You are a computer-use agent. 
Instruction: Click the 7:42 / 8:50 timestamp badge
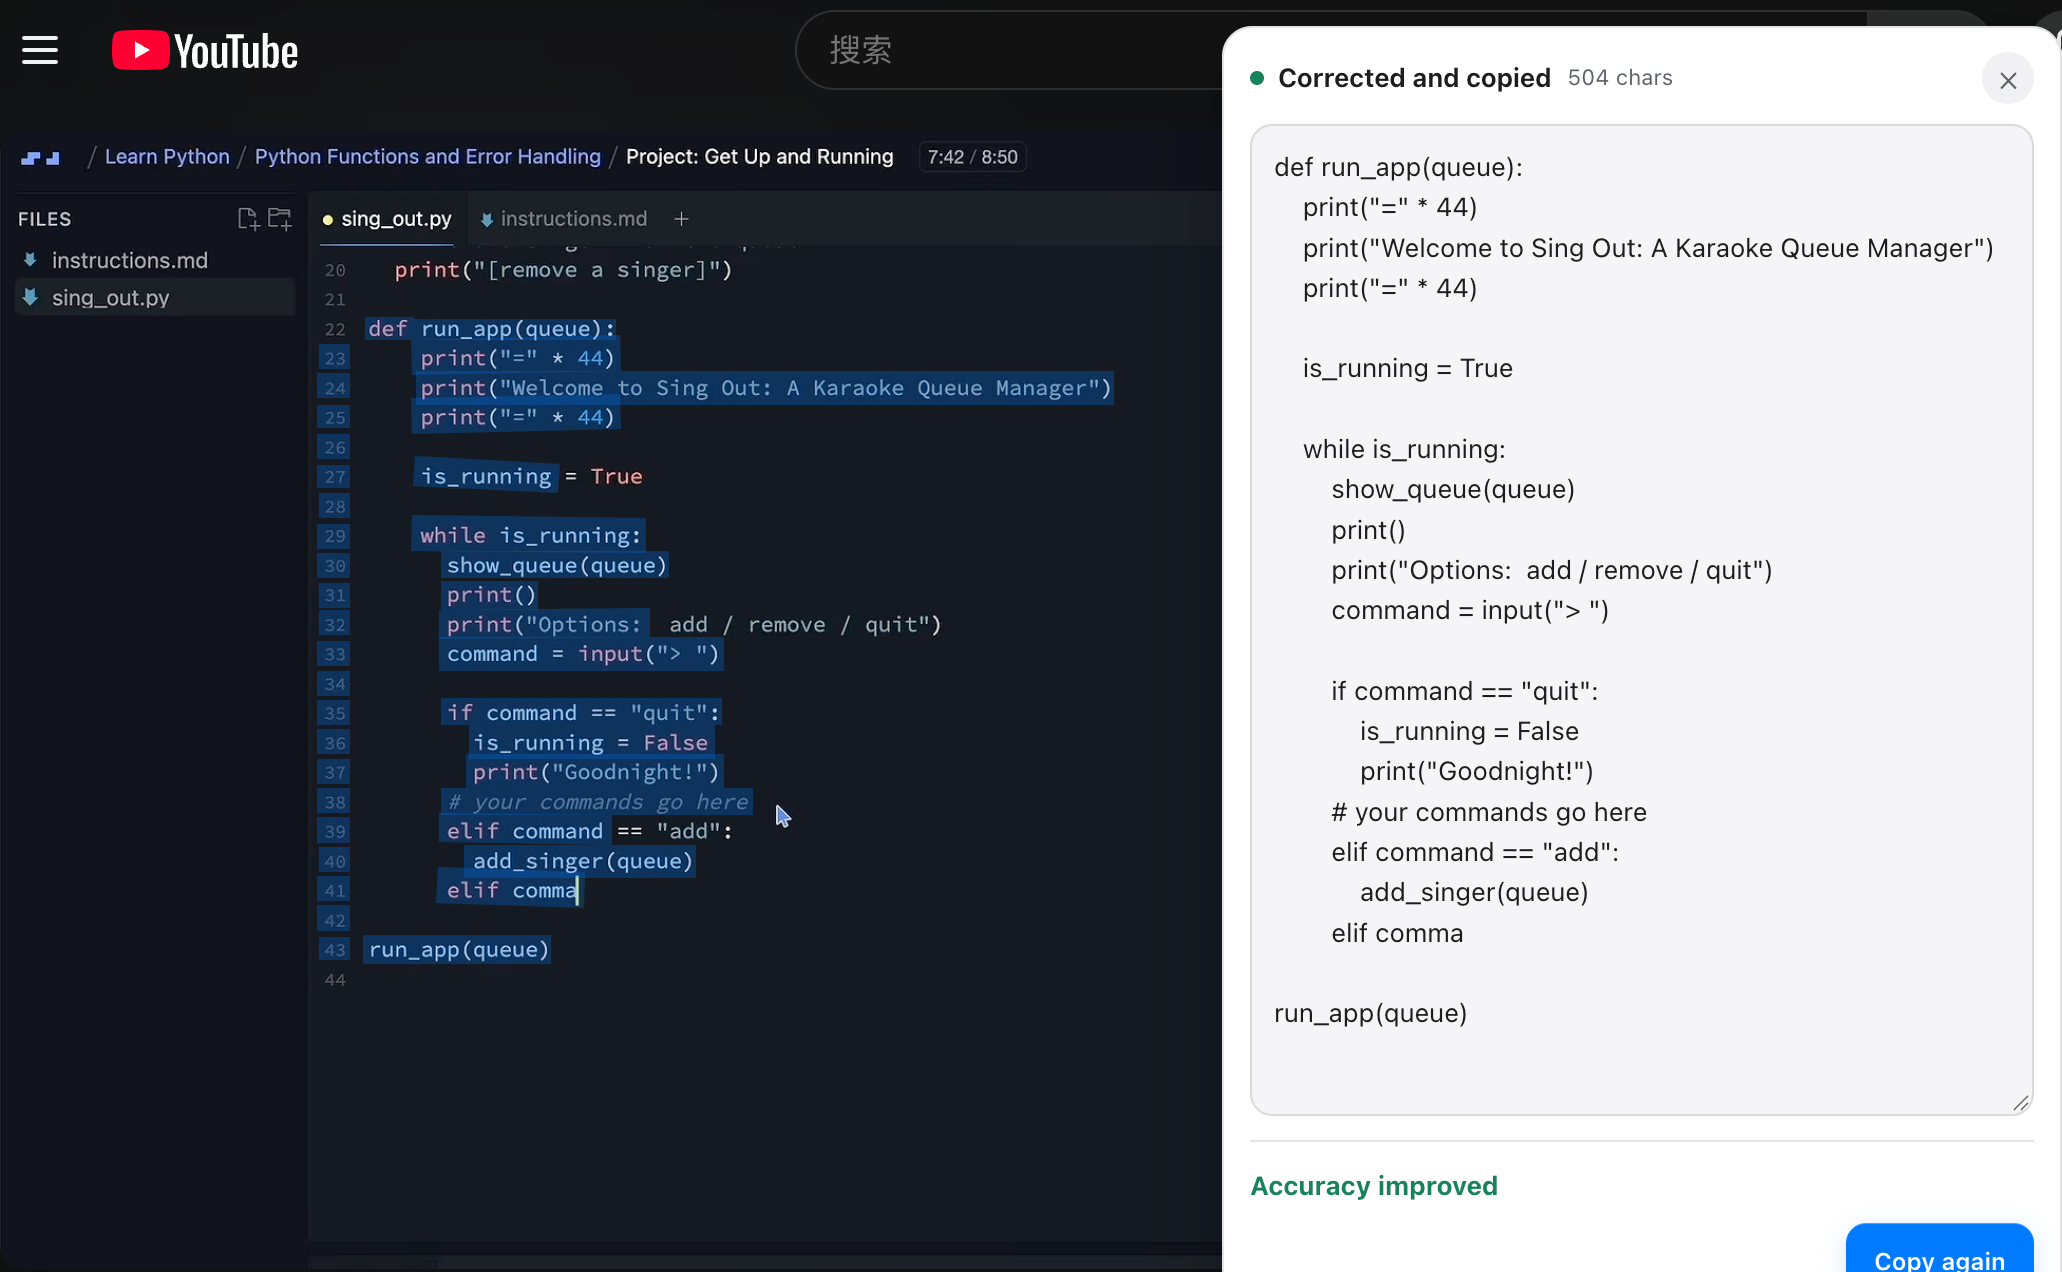pyautogui.click(x=972, y=157)
